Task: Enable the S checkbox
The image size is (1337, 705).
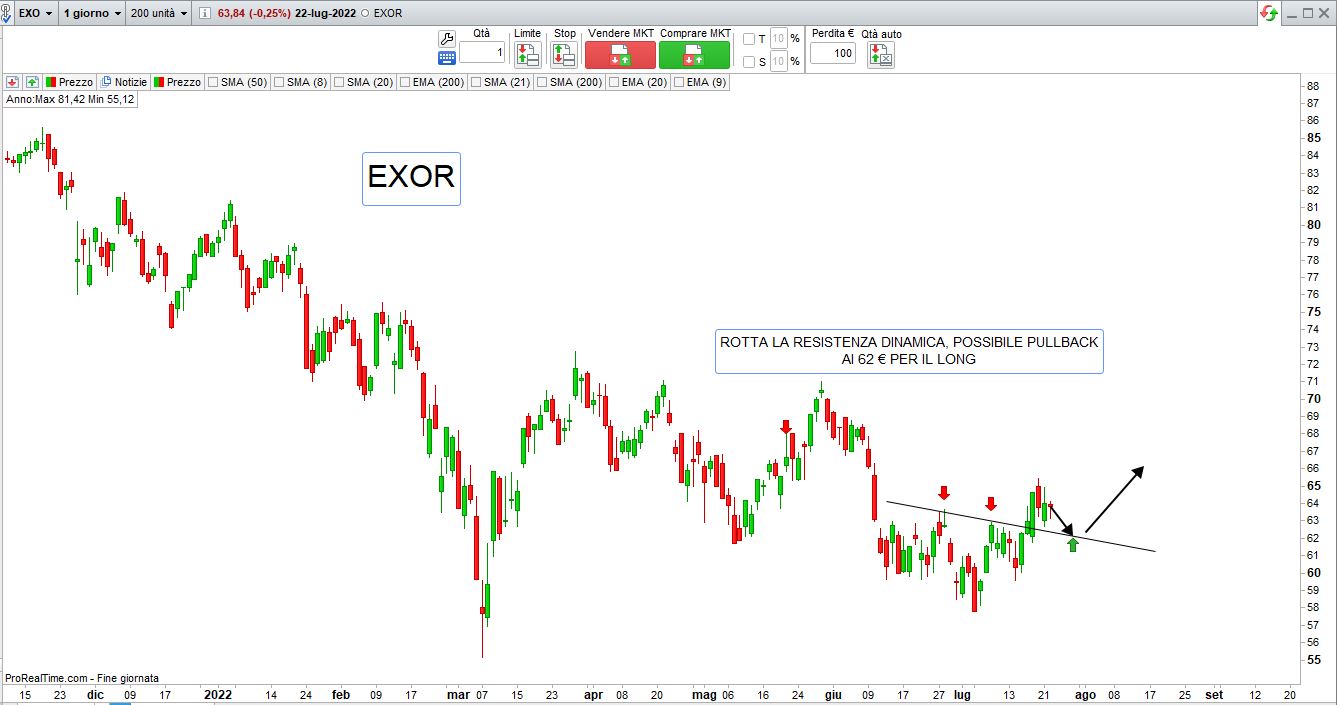Action: [x=749, y=62]
